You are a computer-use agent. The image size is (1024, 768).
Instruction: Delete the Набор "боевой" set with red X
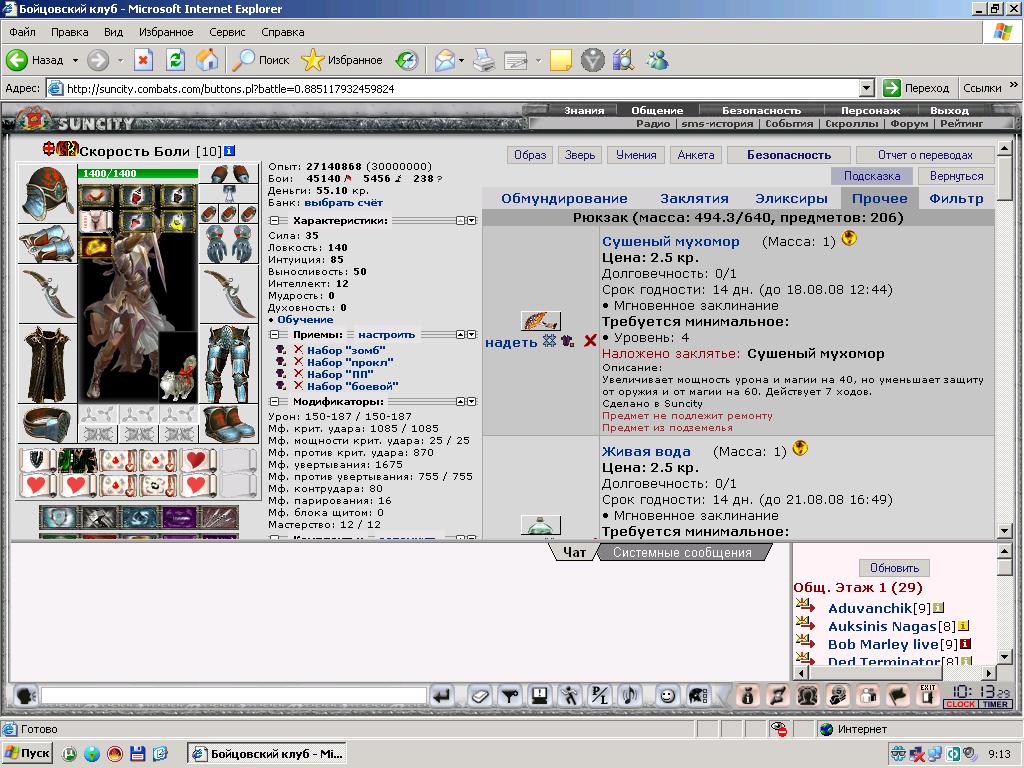point(298,385)
